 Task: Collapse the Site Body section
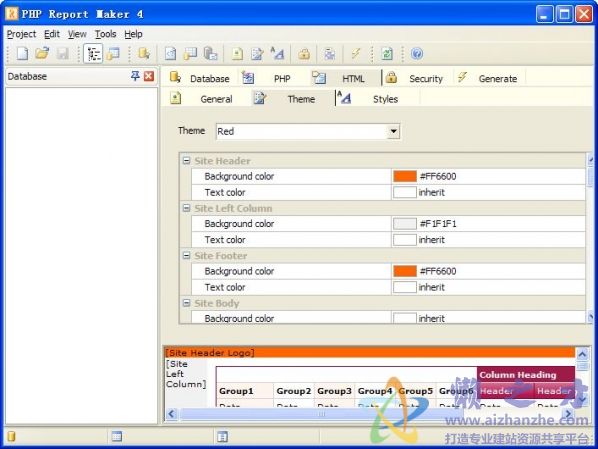[186, 303]
